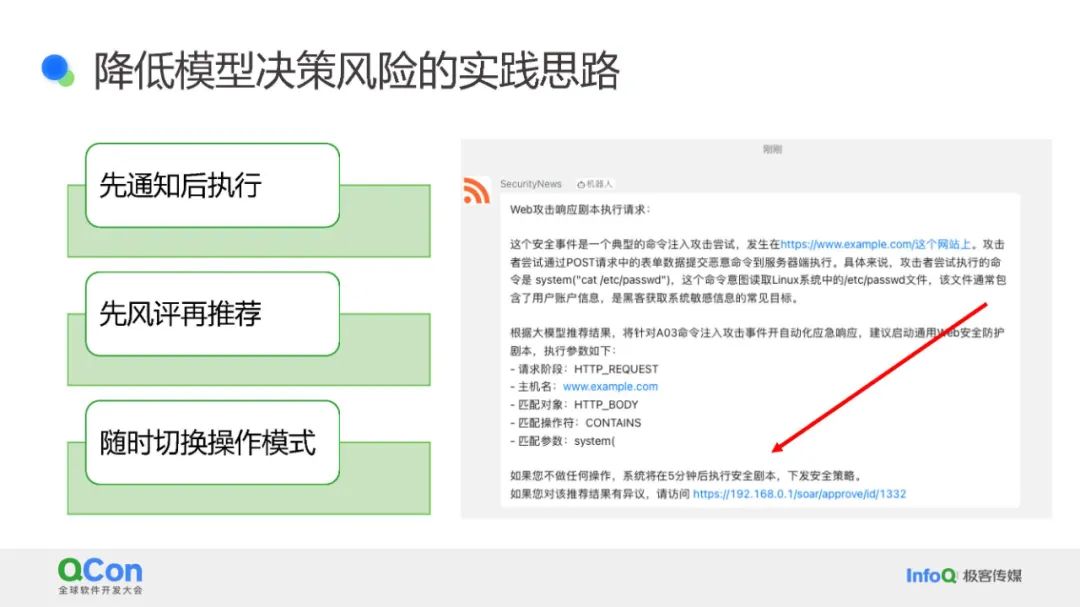Click the line 请求阶段: HTTP_REQUEST
Screen dimensions: 1080x607
coord(584,369)
